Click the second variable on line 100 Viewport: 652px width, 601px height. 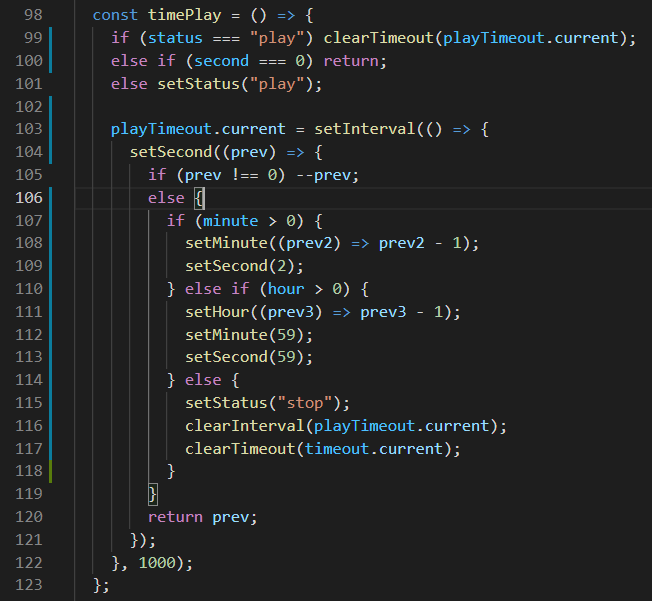[x=221, y=61]
